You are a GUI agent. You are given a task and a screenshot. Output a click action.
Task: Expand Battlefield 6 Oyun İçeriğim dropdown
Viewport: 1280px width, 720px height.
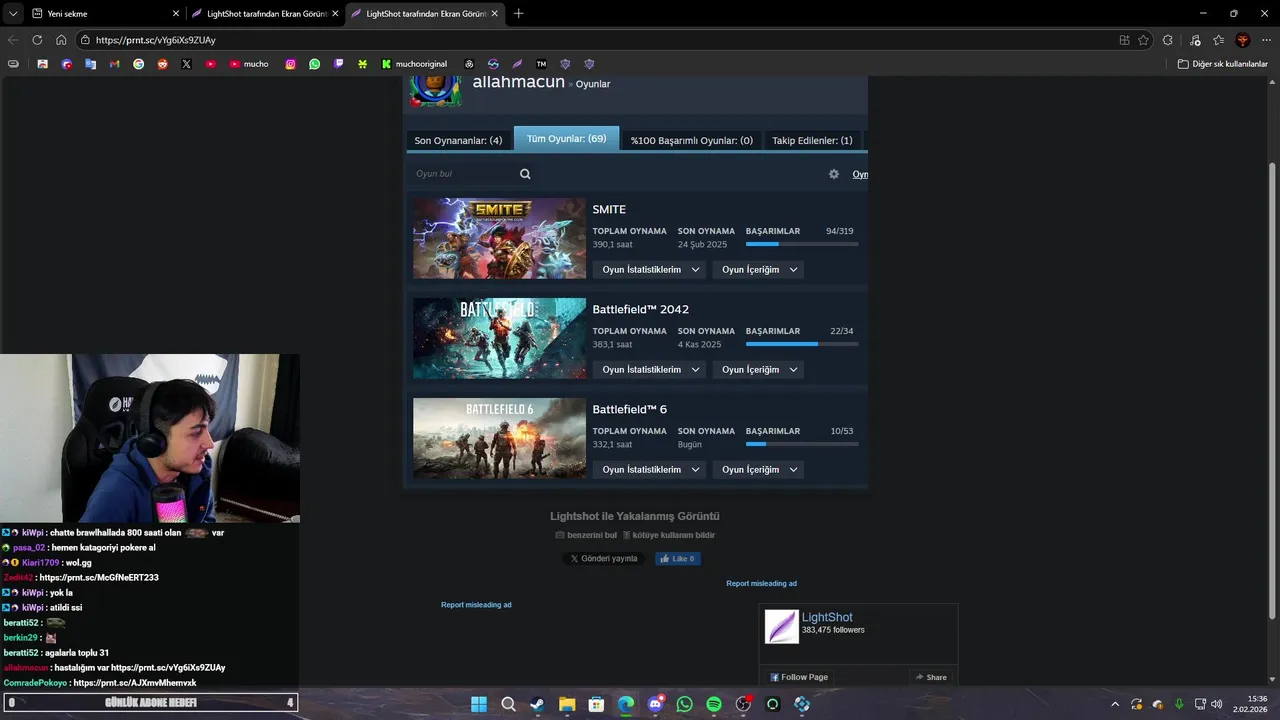click(758, 470)
